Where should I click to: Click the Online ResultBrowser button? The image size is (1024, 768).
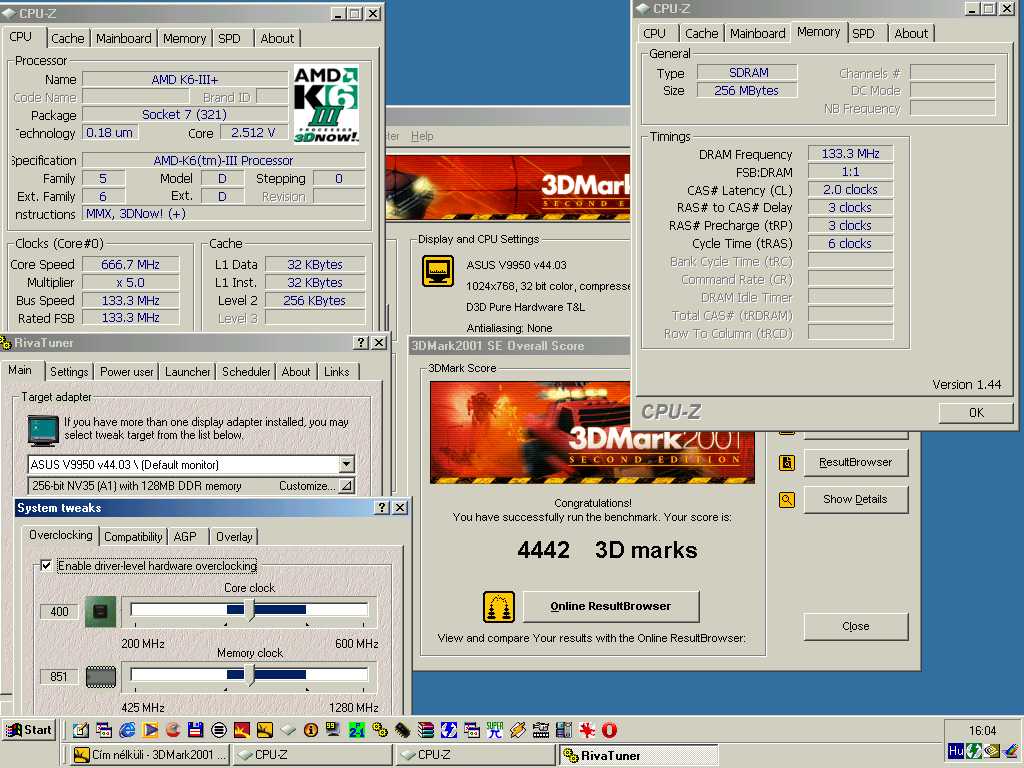(611, 606)
